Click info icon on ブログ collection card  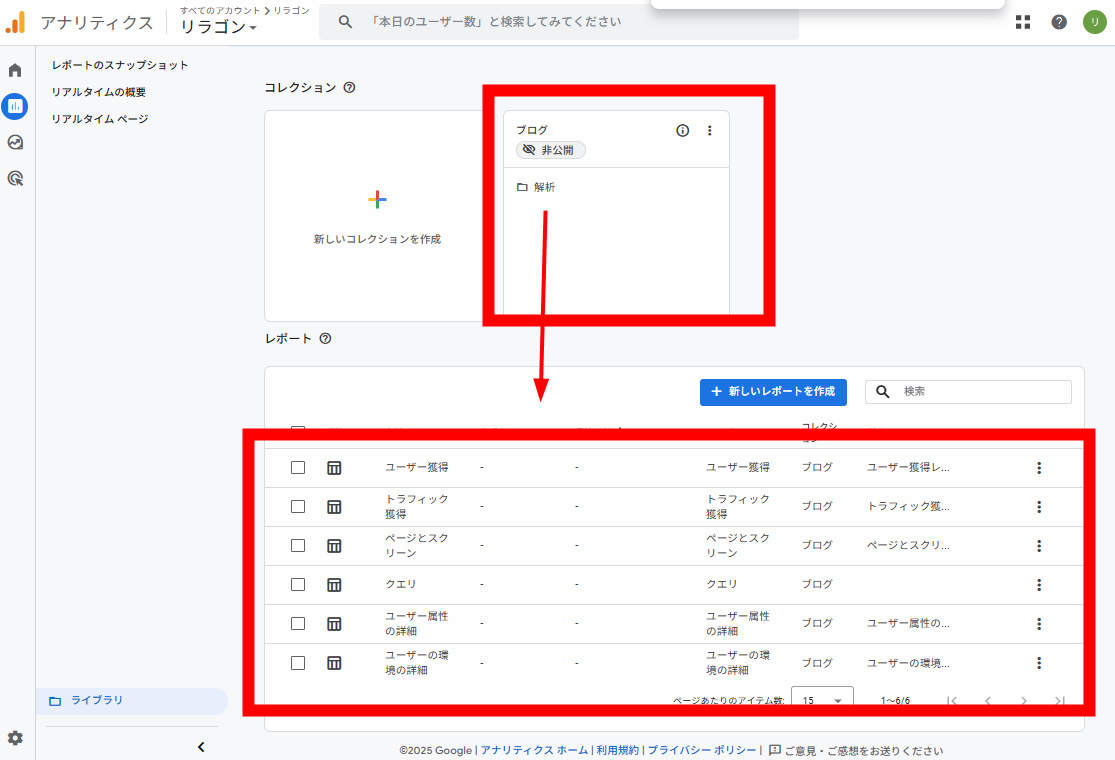683,130
